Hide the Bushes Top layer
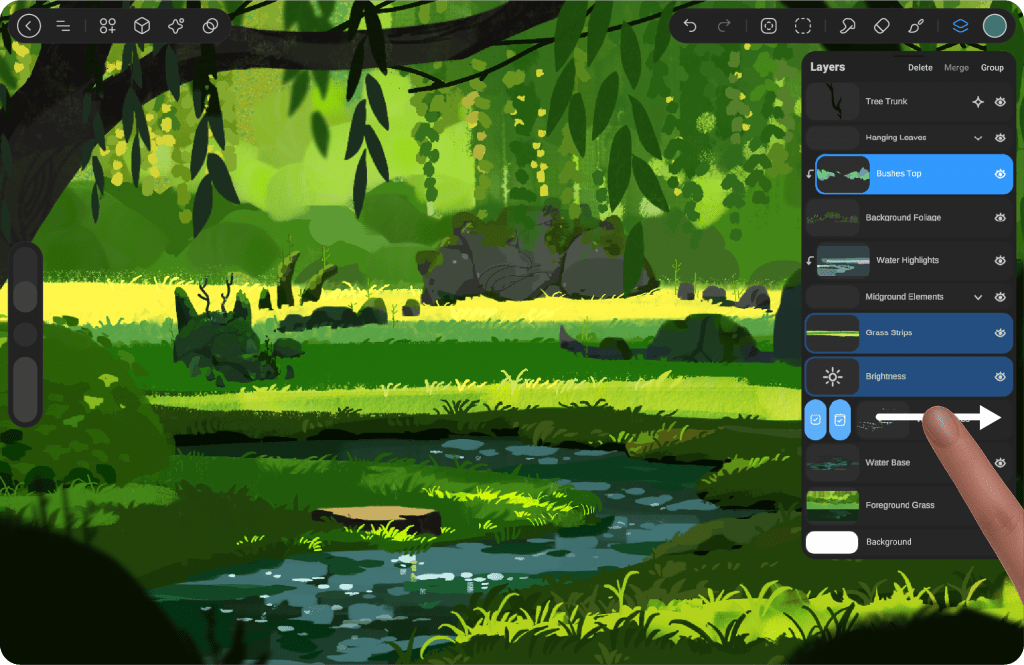The image size is (1024, 665). coord(1000,174)
